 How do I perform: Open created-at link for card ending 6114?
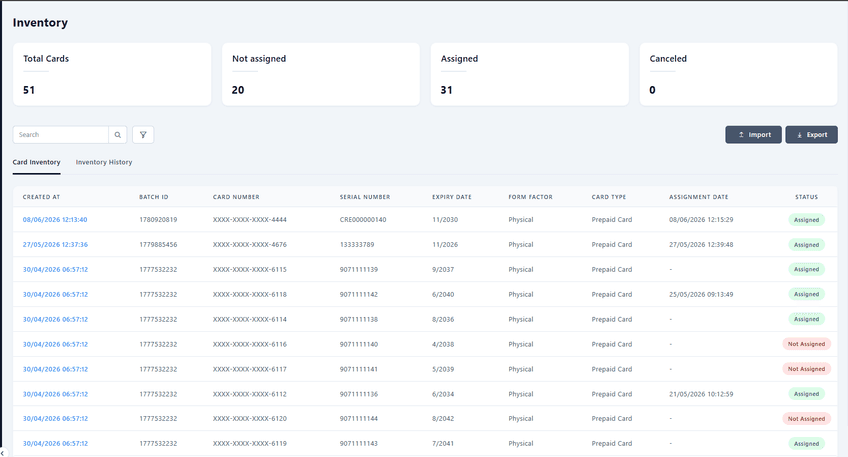tap(55, 319)
